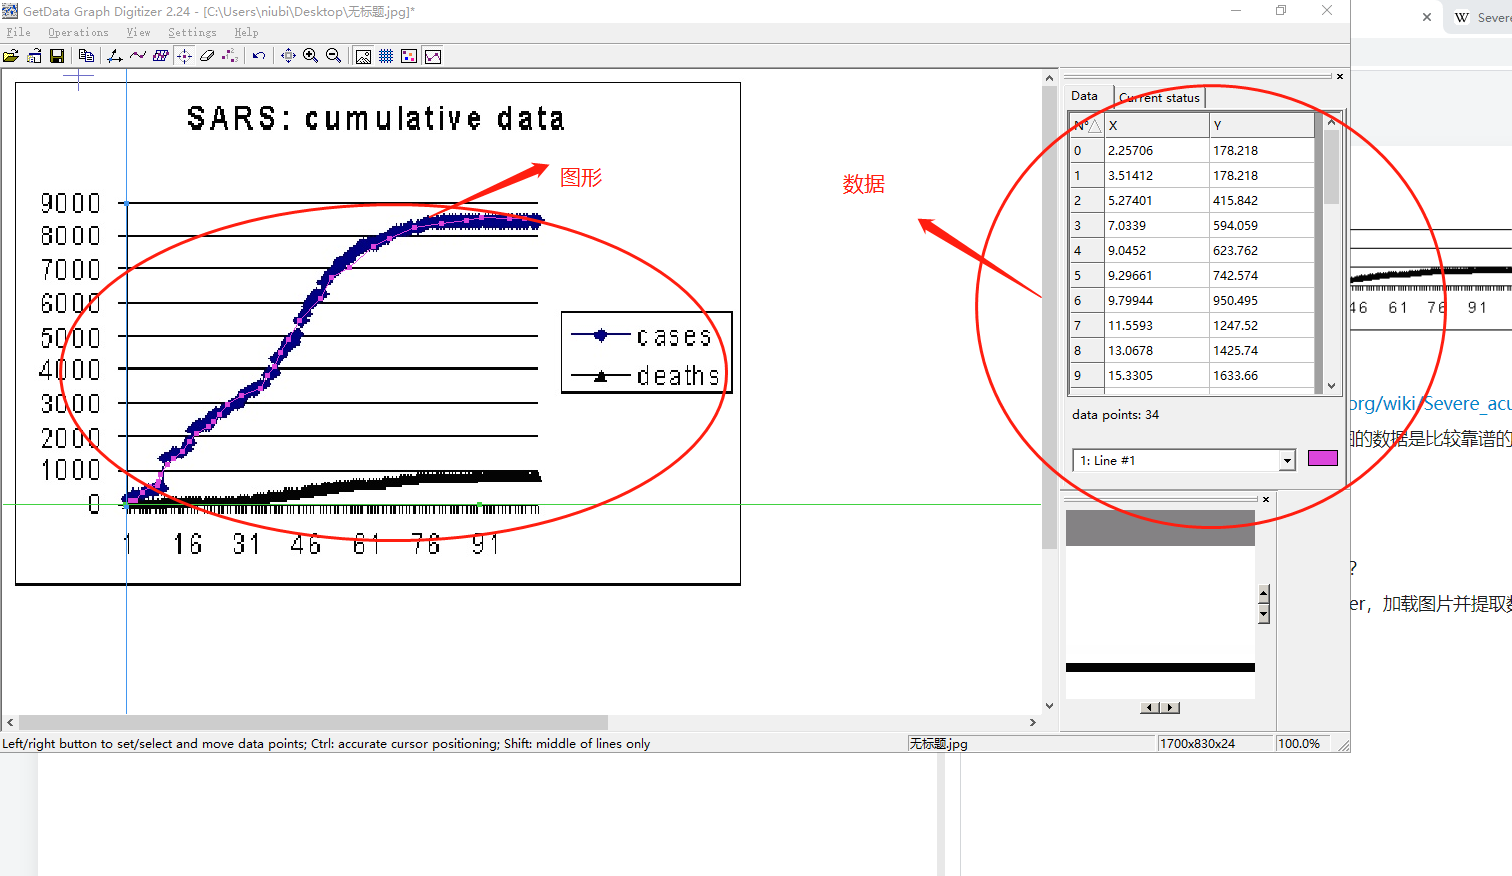Zoom out with the magnifier minus icon

click(x=334, y=56)
